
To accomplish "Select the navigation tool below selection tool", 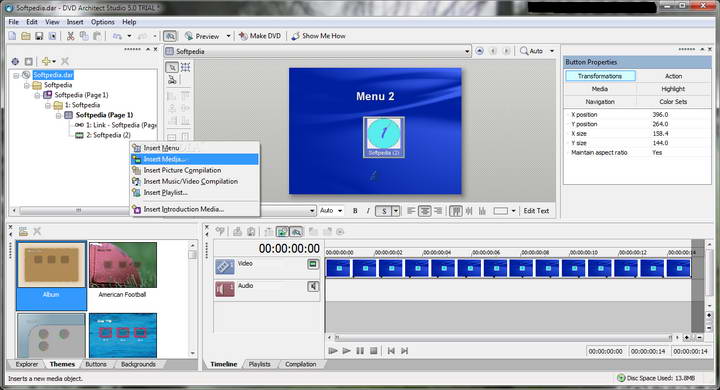I will (x=172, y=80).
